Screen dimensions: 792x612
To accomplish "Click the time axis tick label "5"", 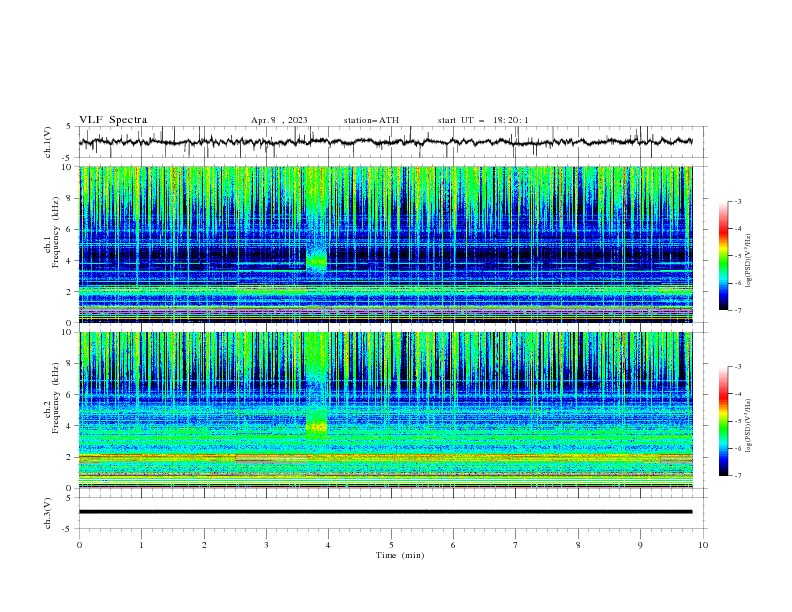I will pyautogui.click(x=391, y=545).
